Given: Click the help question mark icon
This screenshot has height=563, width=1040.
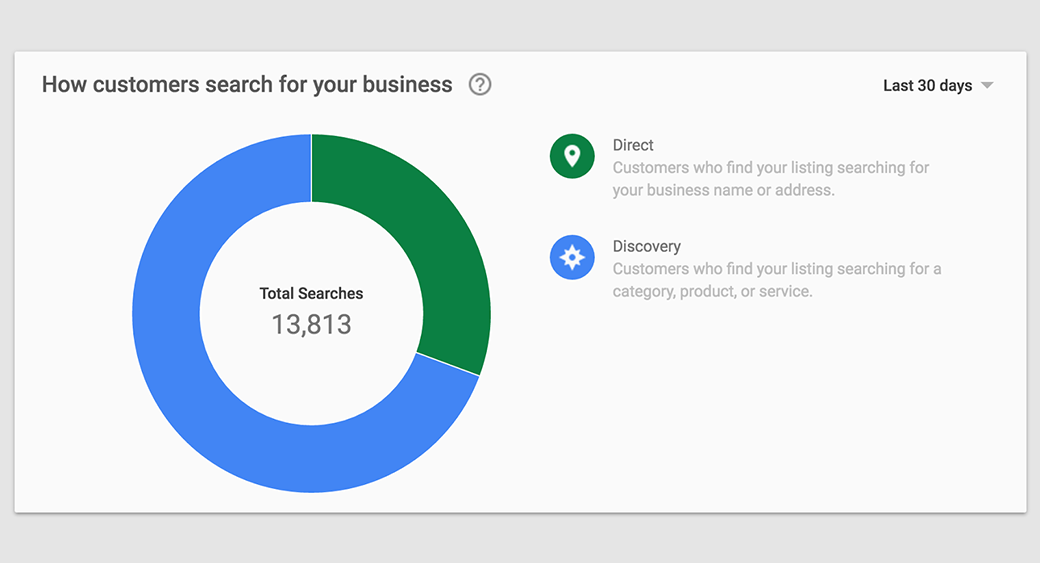Looking at the screenshot, I should pos(480,85).
